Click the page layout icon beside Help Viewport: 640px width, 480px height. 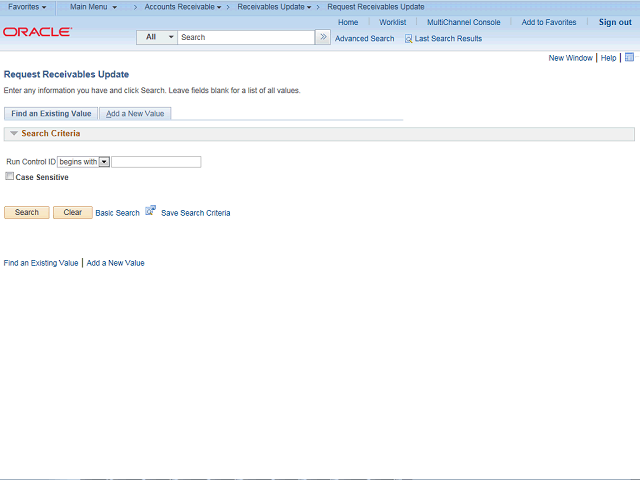(x=629, y=57)
